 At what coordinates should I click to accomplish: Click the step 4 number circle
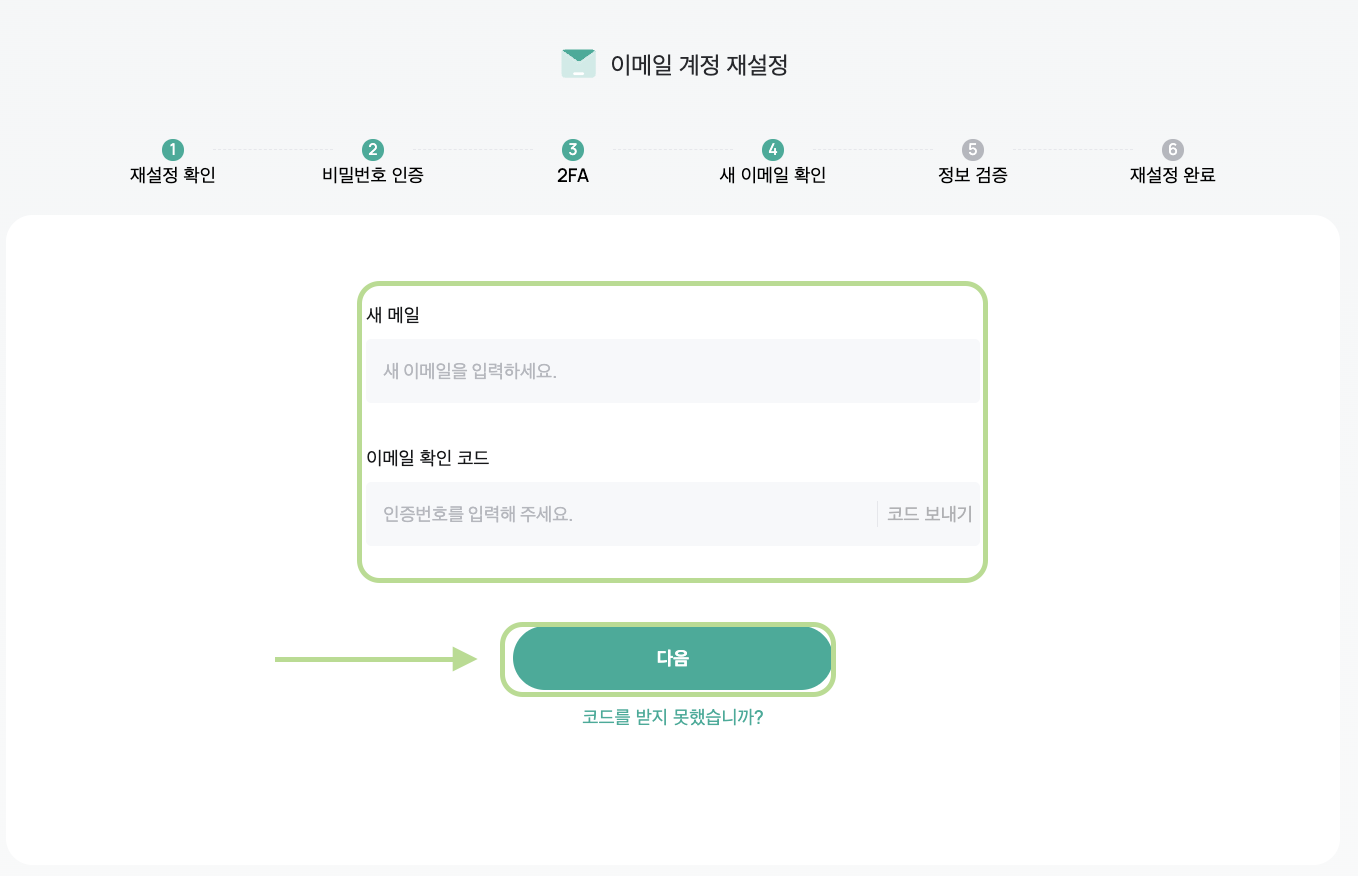(772, 150)
